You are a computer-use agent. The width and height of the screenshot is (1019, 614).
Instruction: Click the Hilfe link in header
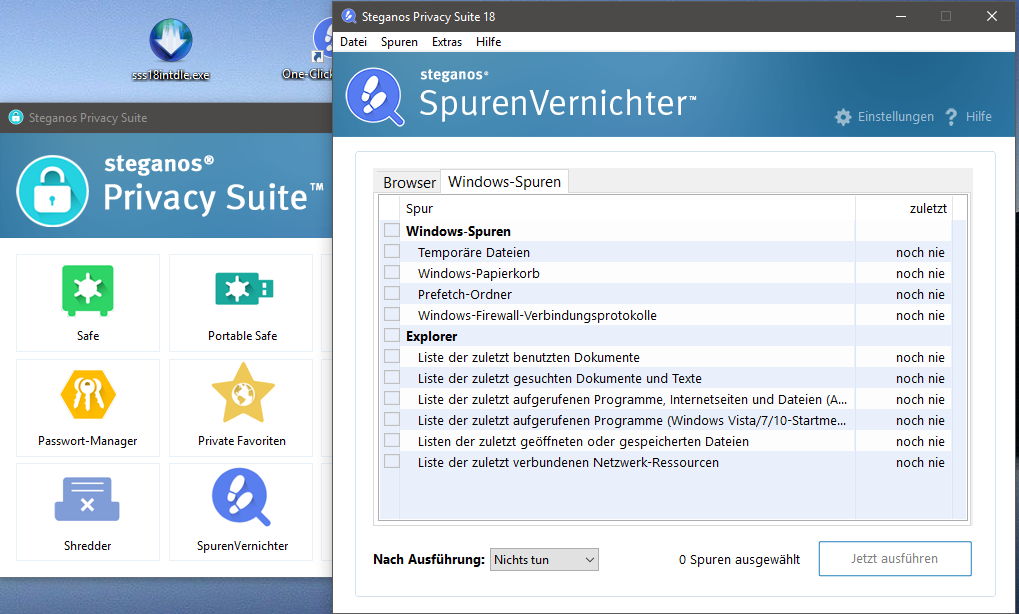[x=979, y=117]
